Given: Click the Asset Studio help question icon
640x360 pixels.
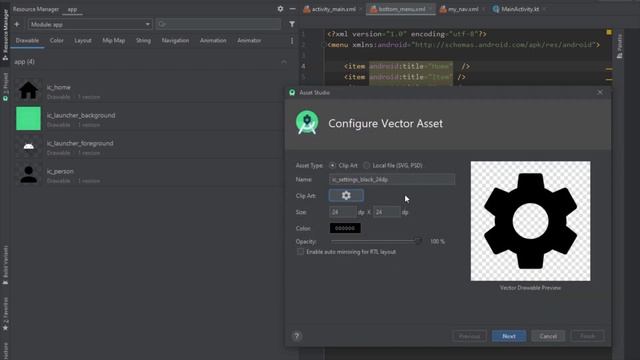Looking at the screenshot, I should (x=297, y=336).
